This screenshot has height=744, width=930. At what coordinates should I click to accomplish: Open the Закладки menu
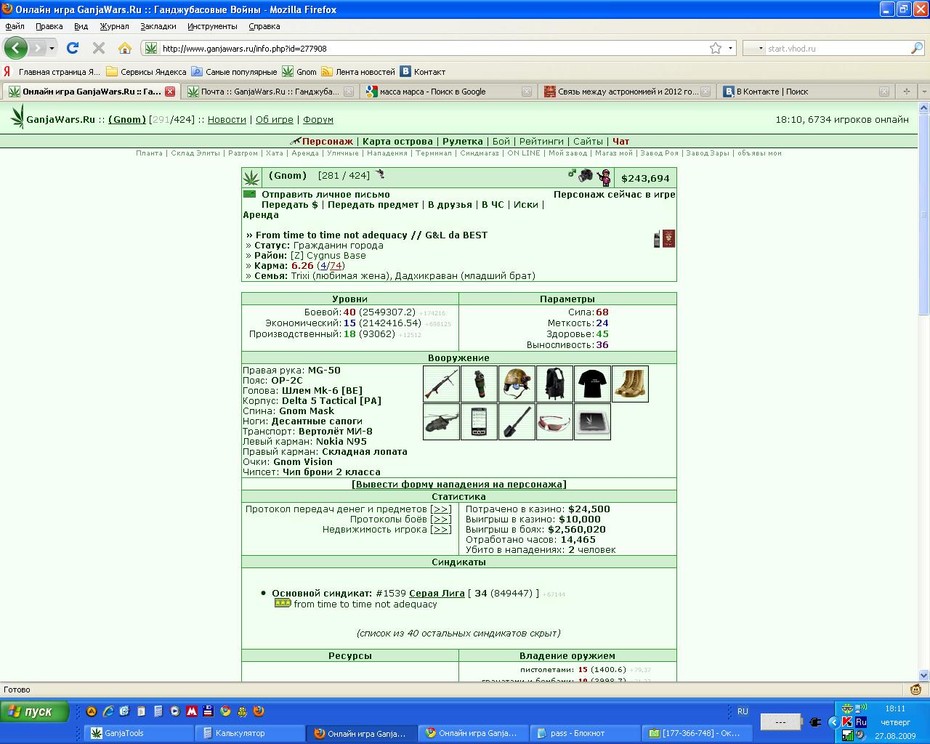pyautogui.click(x=158, y=26)
